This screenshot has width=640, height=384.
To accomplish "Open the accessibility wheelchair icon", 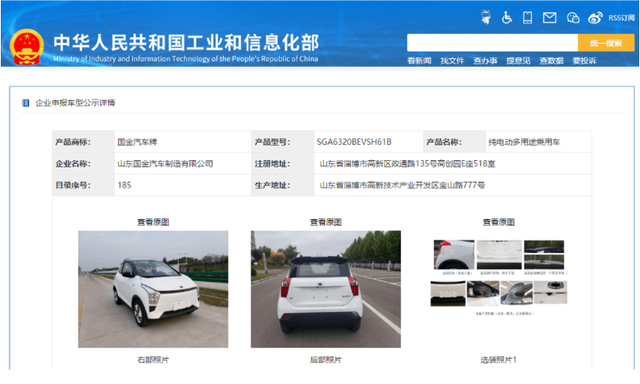I will (507, 18).
